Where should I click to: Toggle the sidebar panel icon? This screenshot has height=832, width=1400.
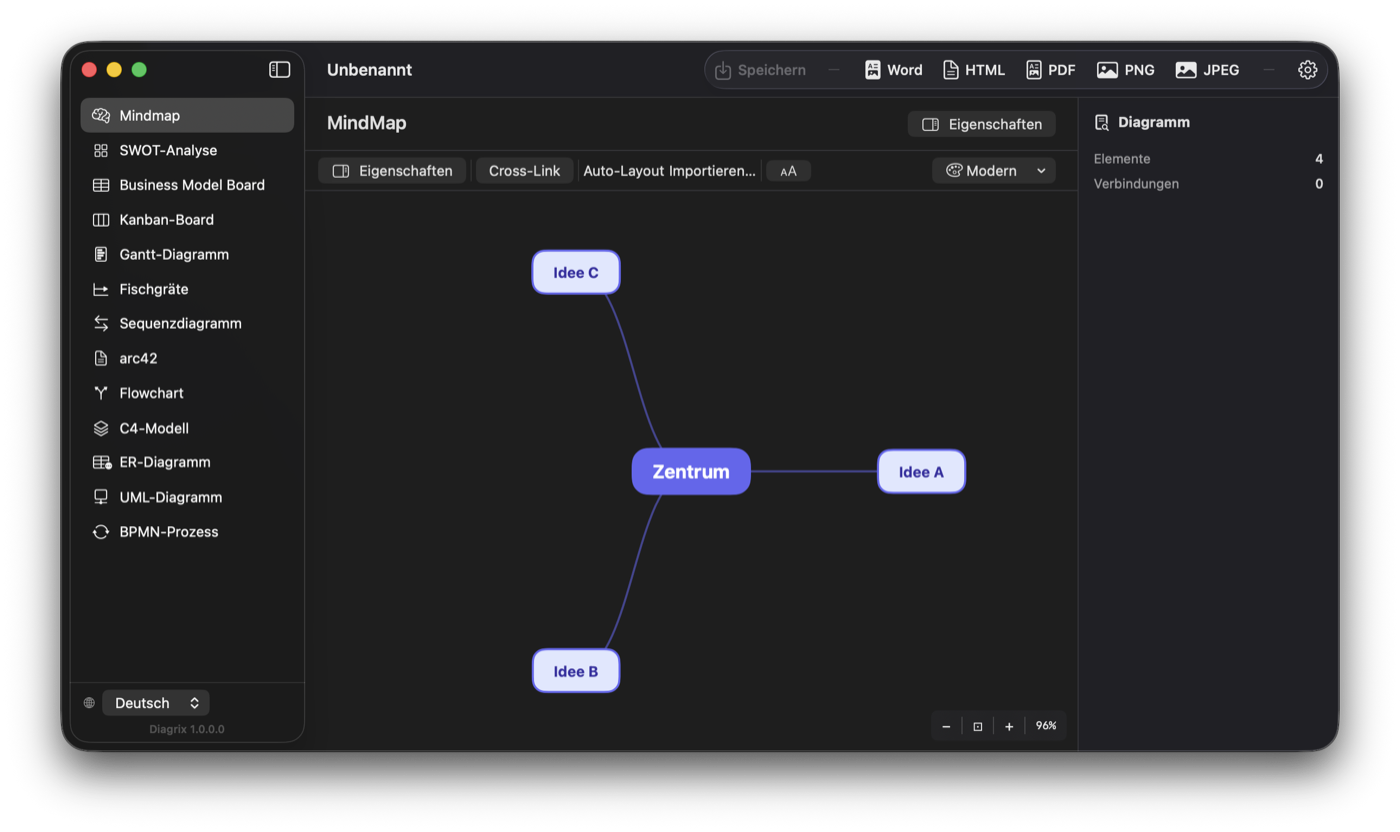[x=280, y=69]
